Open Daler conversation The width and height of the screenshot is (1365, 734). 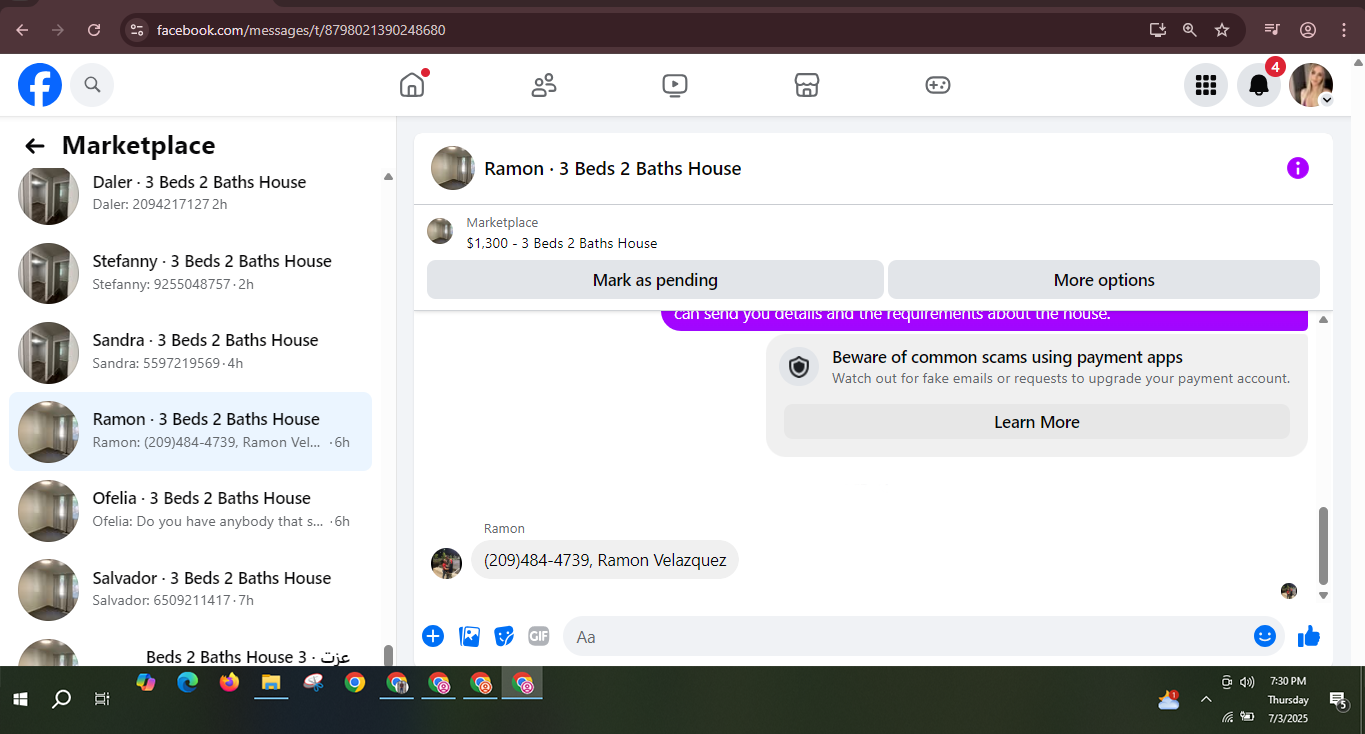[190, 192]
